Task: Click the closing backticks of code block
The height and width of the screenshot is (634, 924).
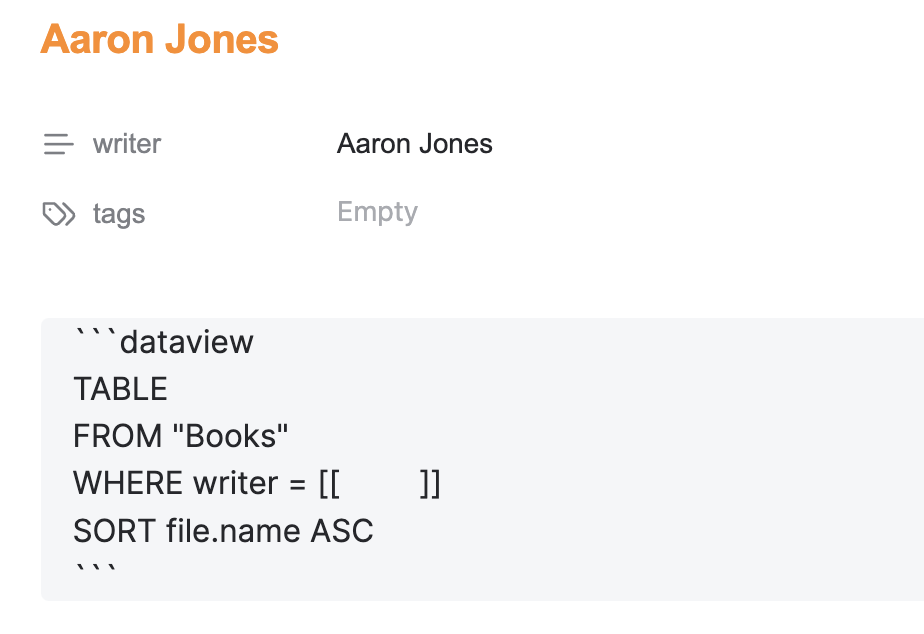Action: [96, 570]
